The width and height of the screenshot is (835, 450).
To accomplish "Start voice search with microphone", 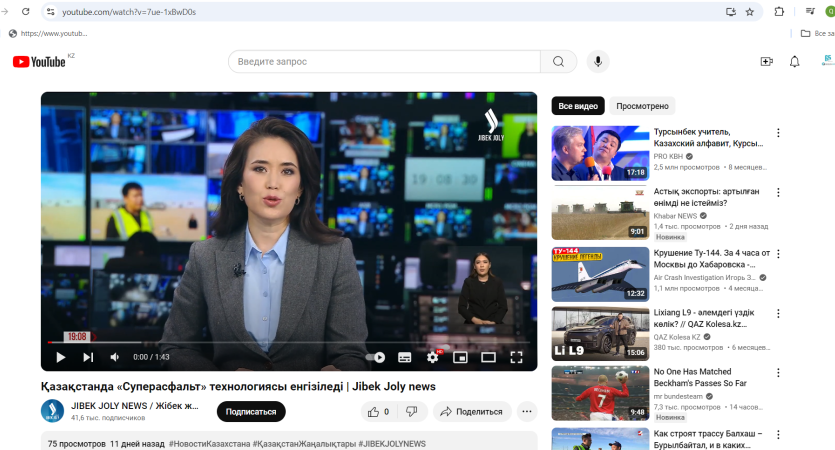I will (x=598, y=62).
